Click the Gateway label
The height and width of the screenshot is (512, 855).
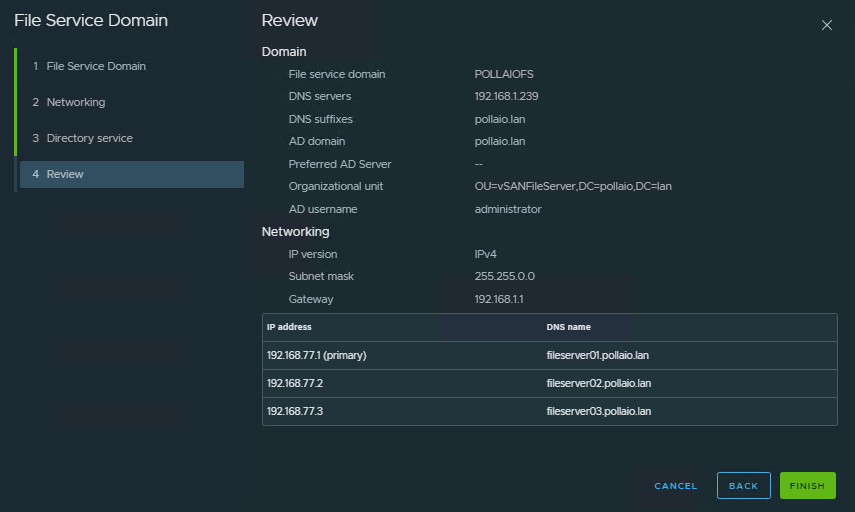(x=311, y=299)
